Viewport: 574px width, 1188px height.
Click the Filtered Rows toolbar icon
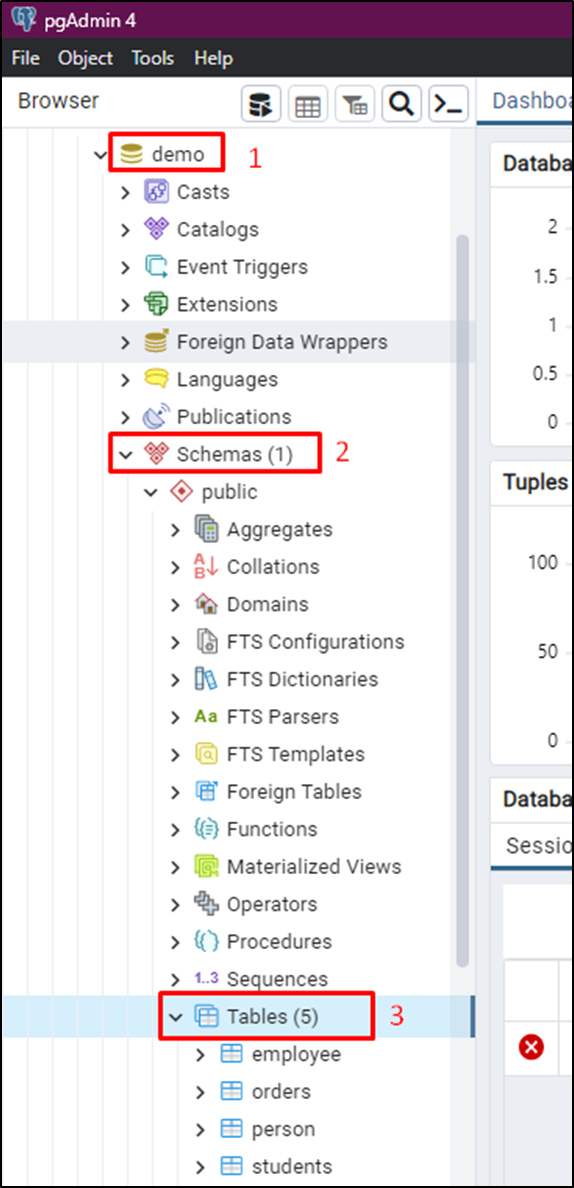click(x=355, y=104)
